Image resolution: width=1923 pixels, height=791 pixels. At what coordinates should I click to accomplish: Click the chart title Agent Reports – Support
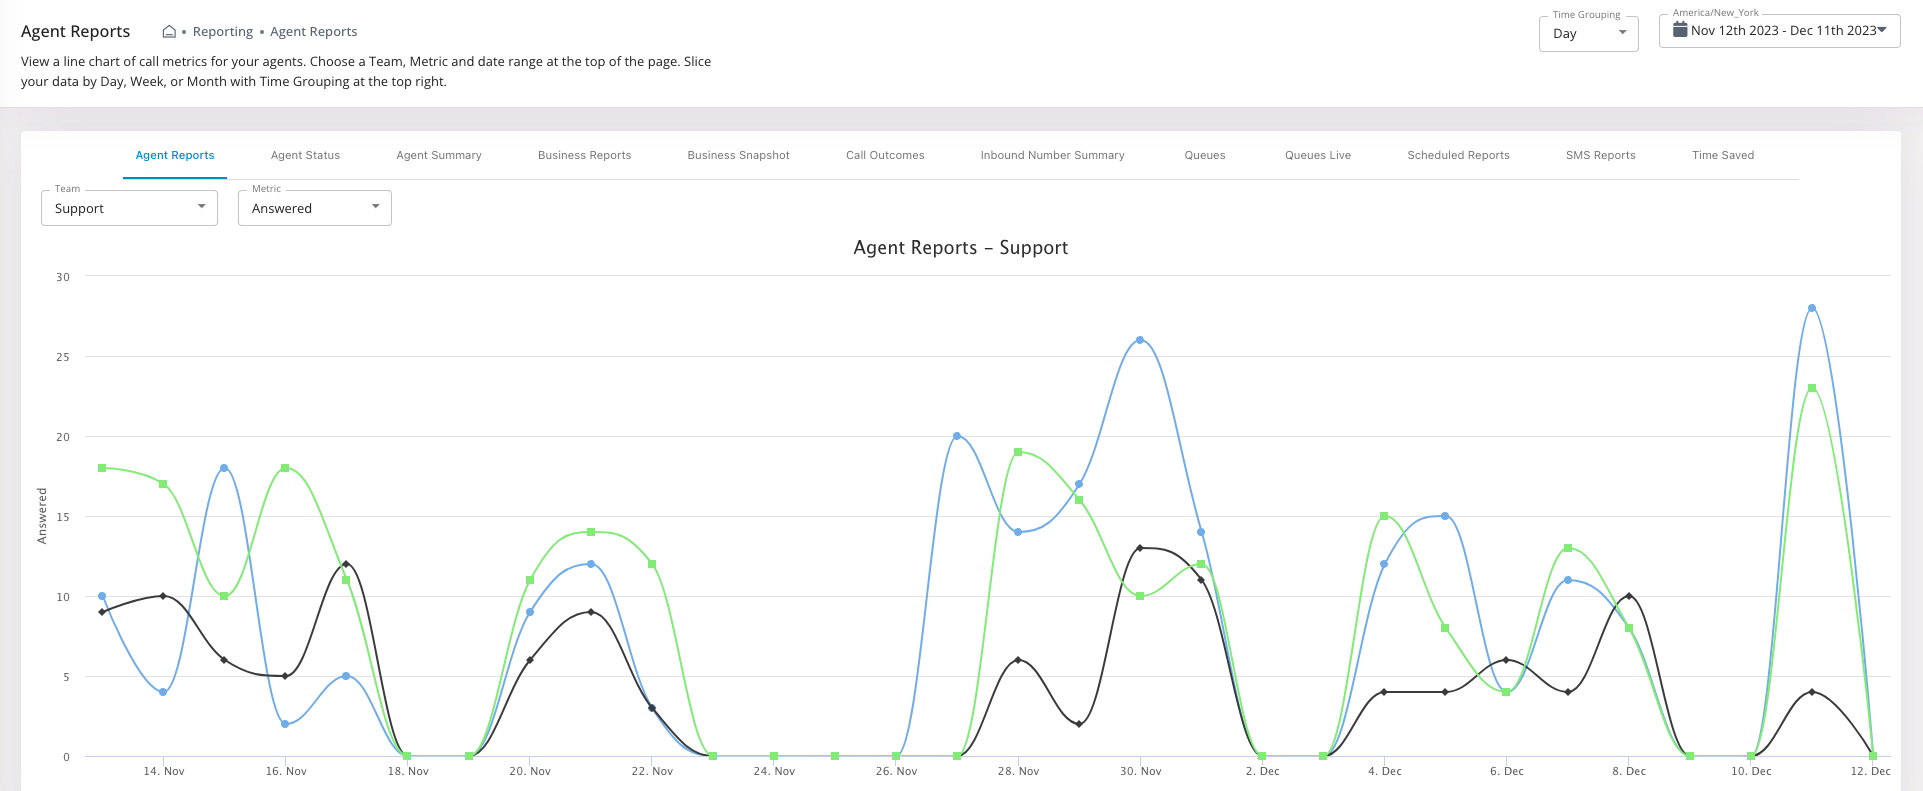[x=960, y=248]
